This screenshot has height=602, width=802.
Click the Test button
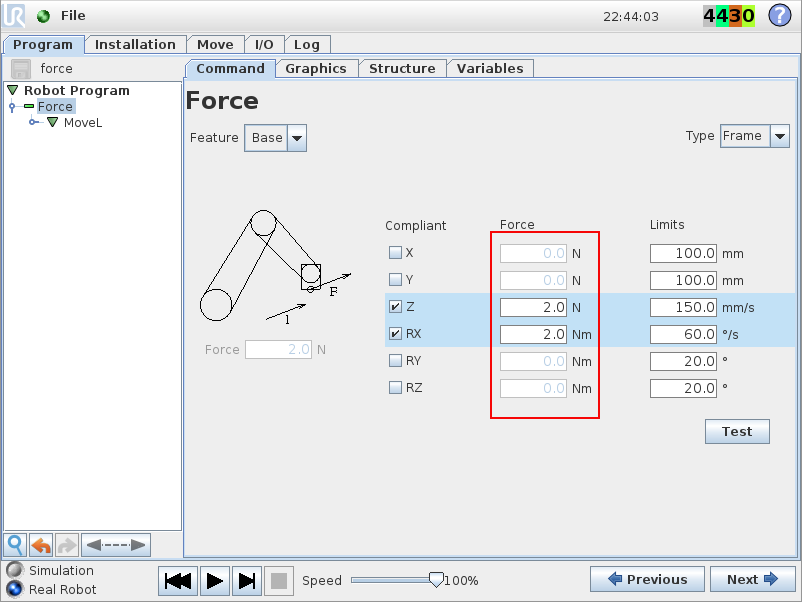point(737,432)
